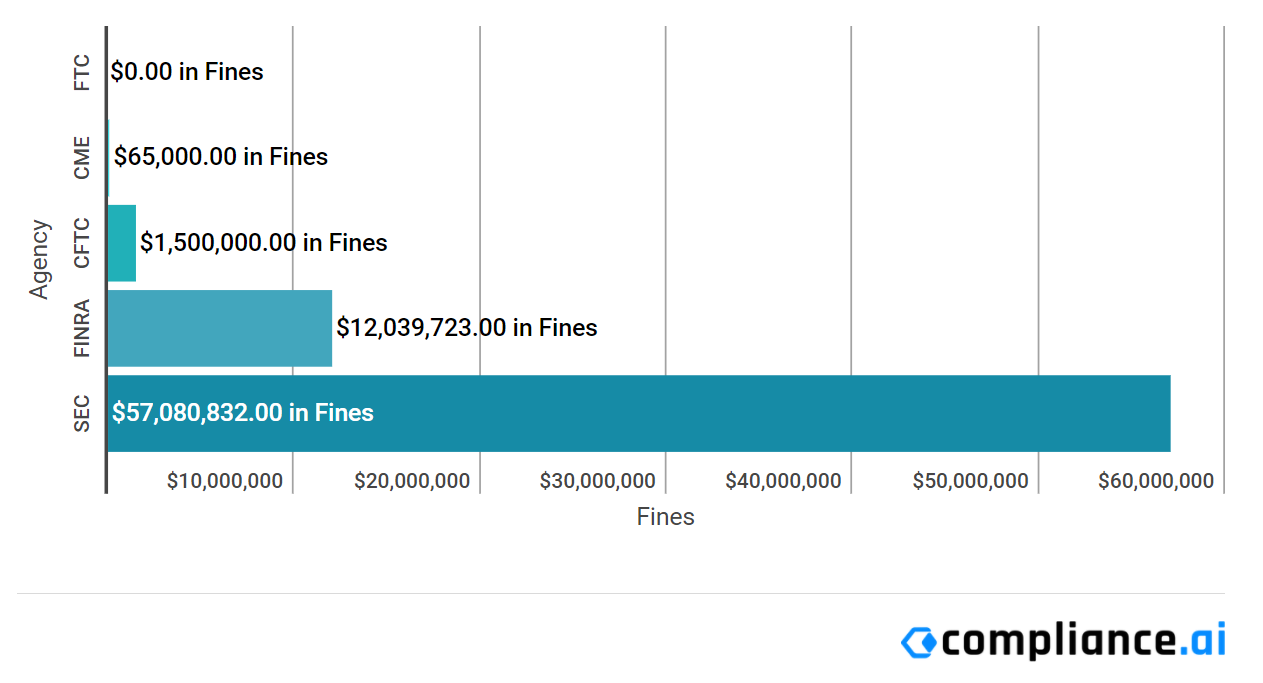Click the FTC axis label
The width and height of the screenshot is (1263, 683).
click(82, 73)
